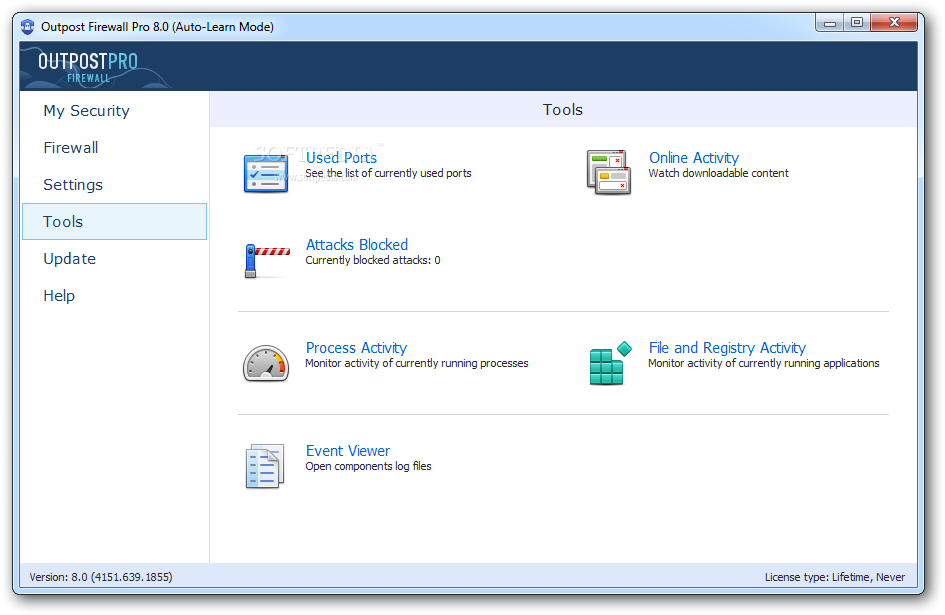Click the Process Activity gauge icon
Viewport: 945px width, 615px height.
click(266, 364)
